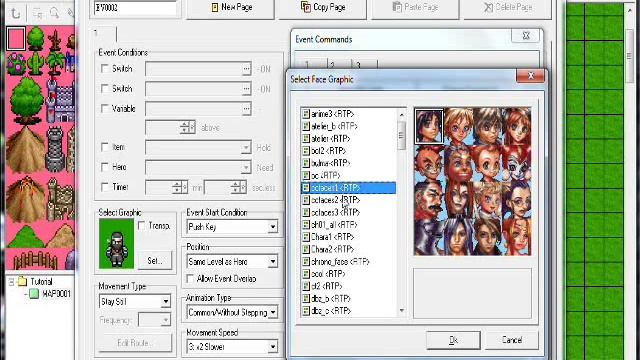Click the Copy Page button
Image resolution: width=640 pixels, height=360 pixels.
click(x=322, y=8)
